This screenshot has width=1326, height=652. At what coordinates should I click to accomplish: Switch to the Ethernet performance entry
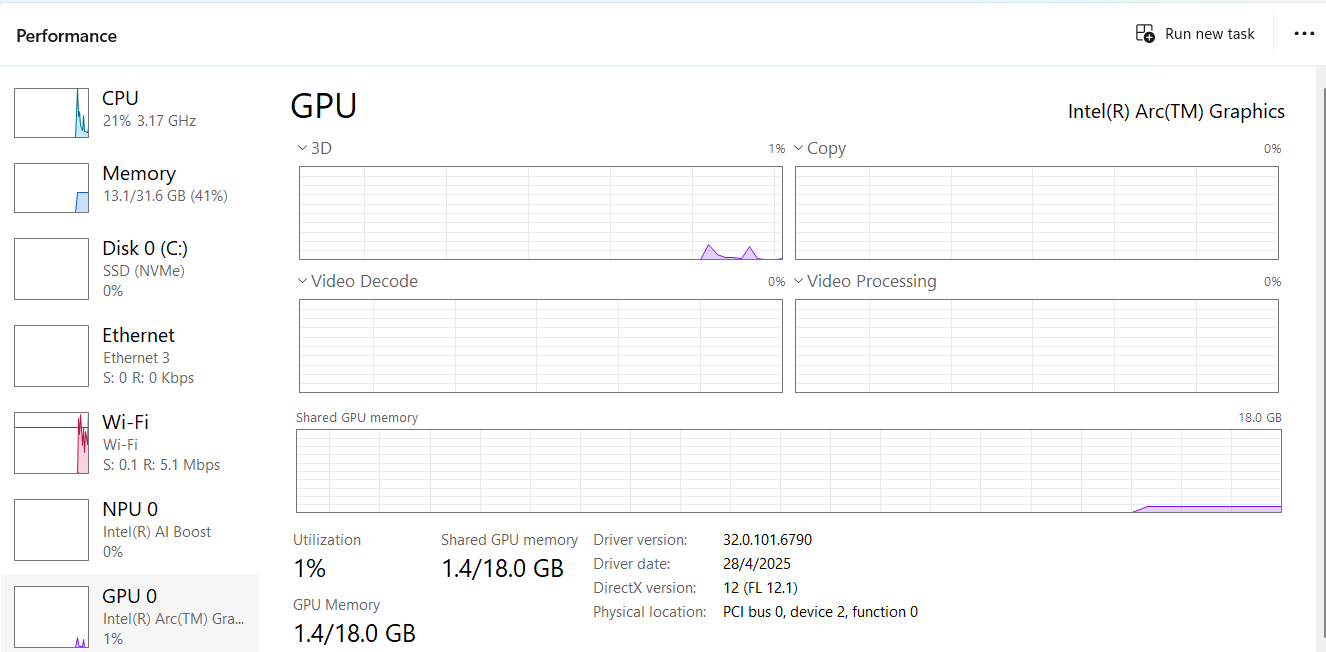130,356
